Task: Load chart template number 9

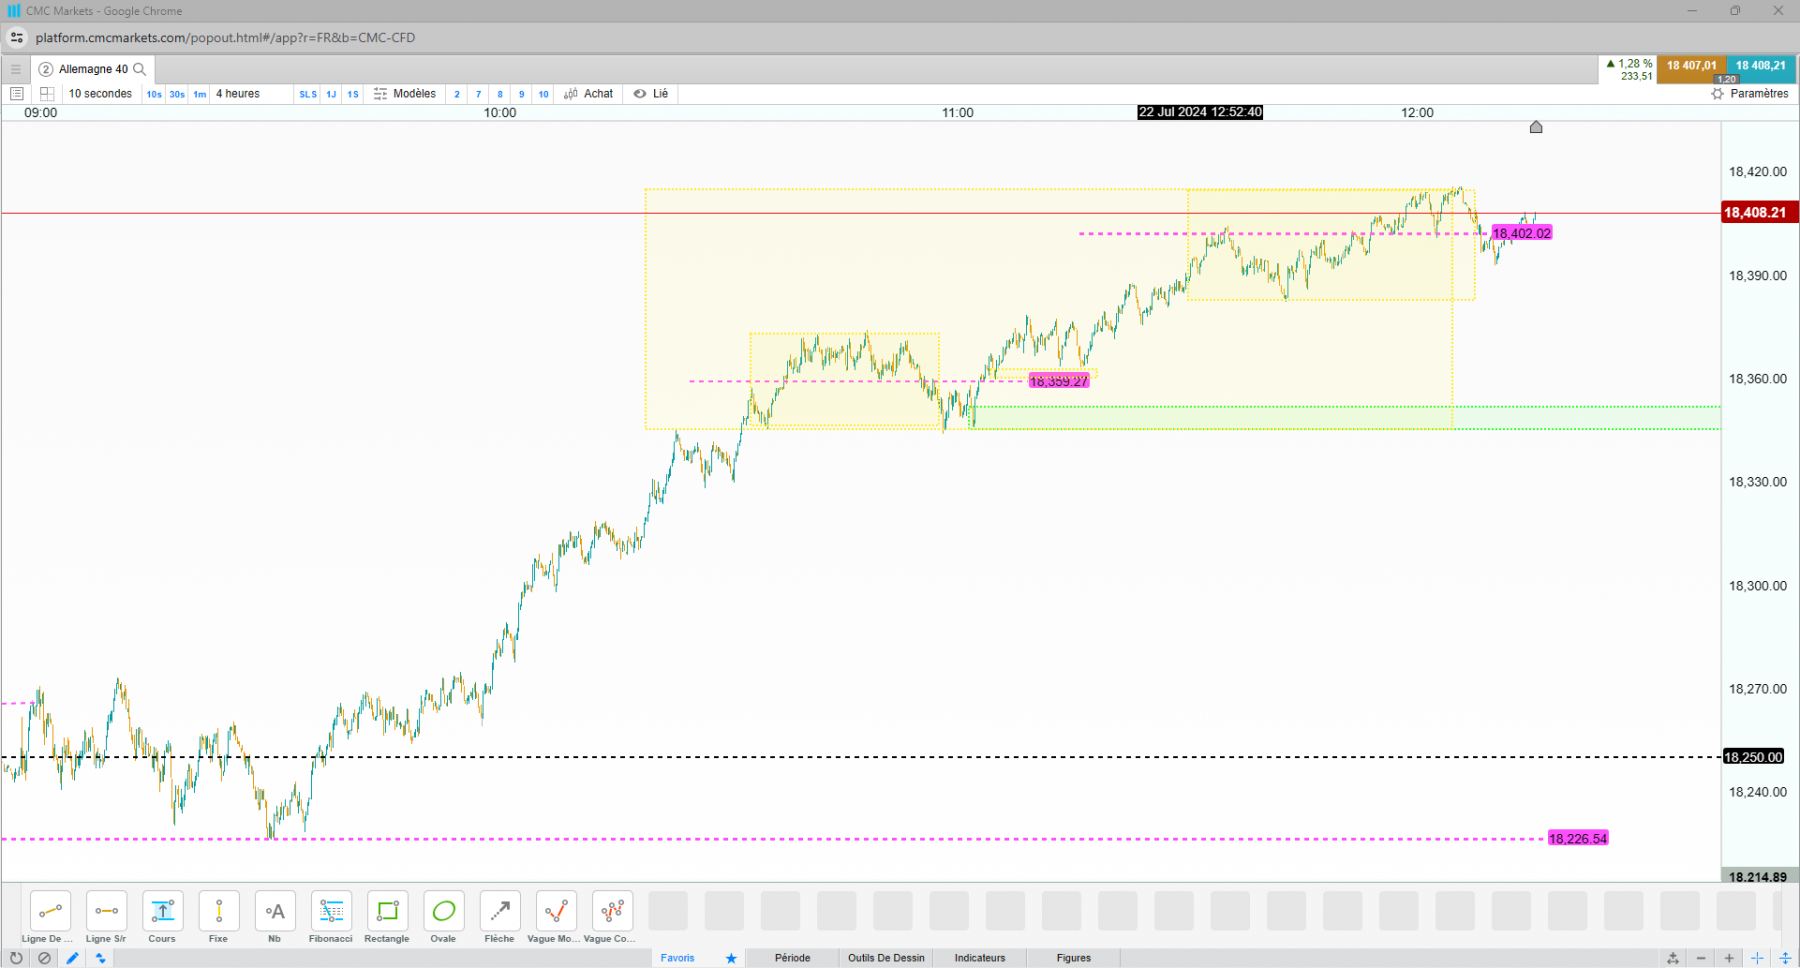Action: coord(521,94)
